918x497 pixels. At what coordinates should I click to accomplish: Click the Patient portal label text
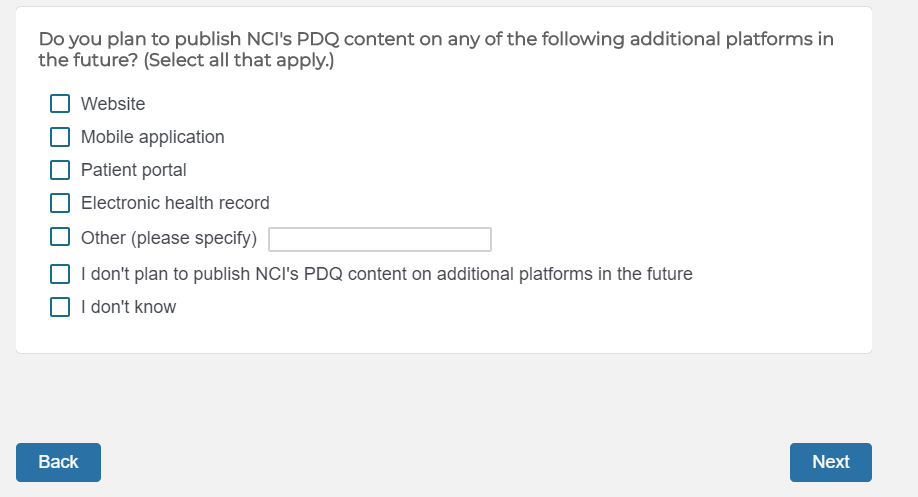point(133,170)
